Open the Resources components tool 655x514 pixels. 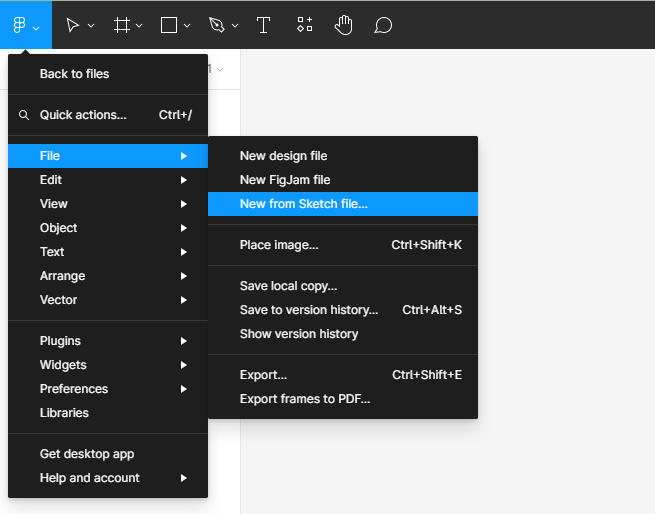305,24
